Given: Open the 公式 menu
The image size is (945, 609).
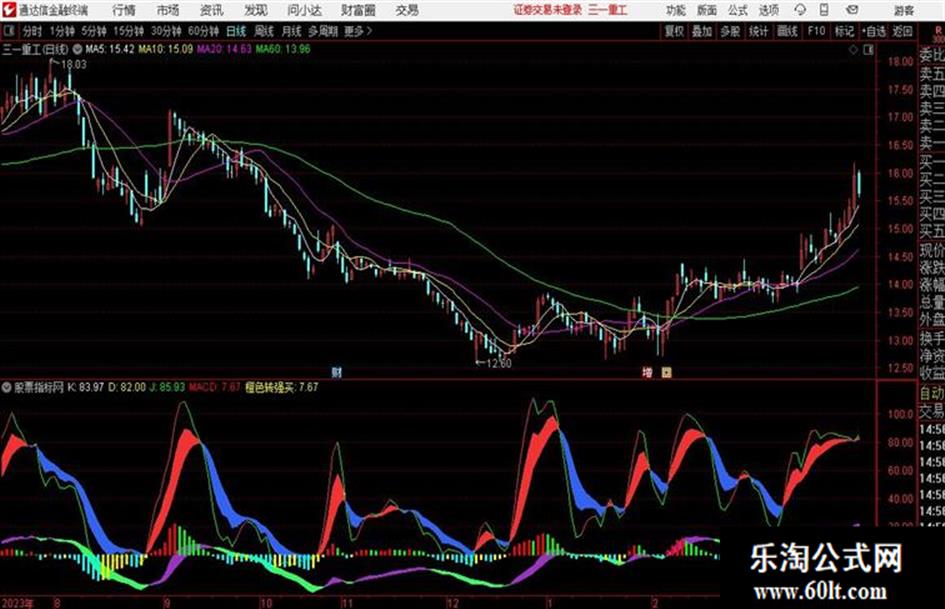Looking at the screenshot, I should click(738, 10).
